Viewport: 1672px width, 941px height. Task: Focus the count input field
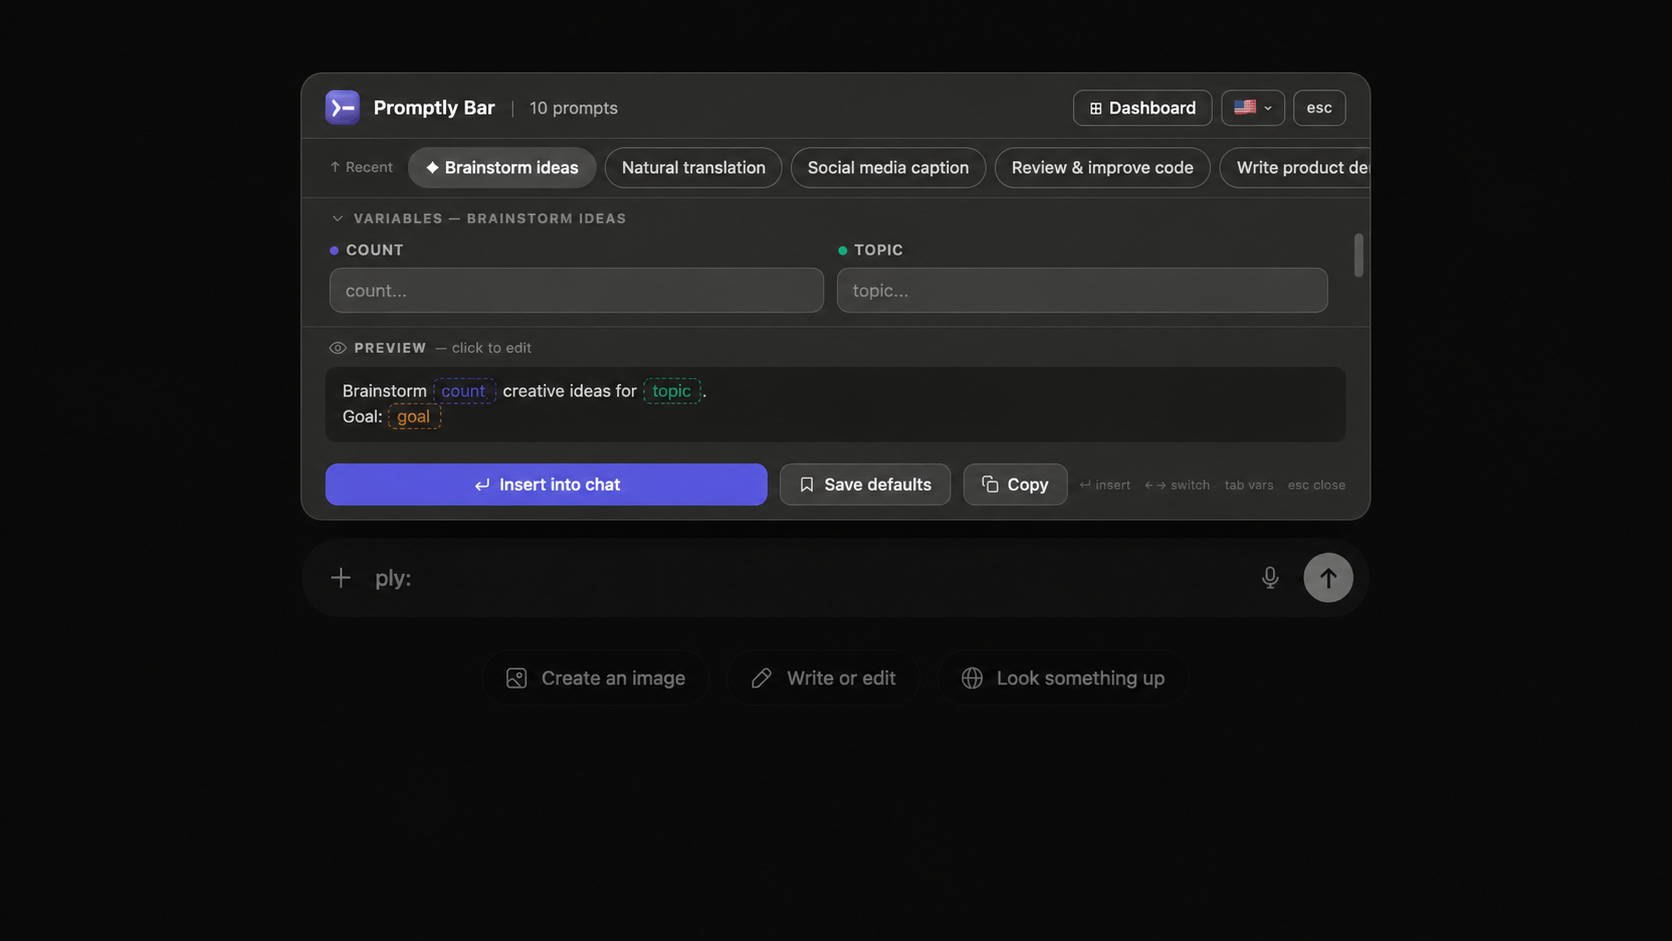[x=576, y=290]
